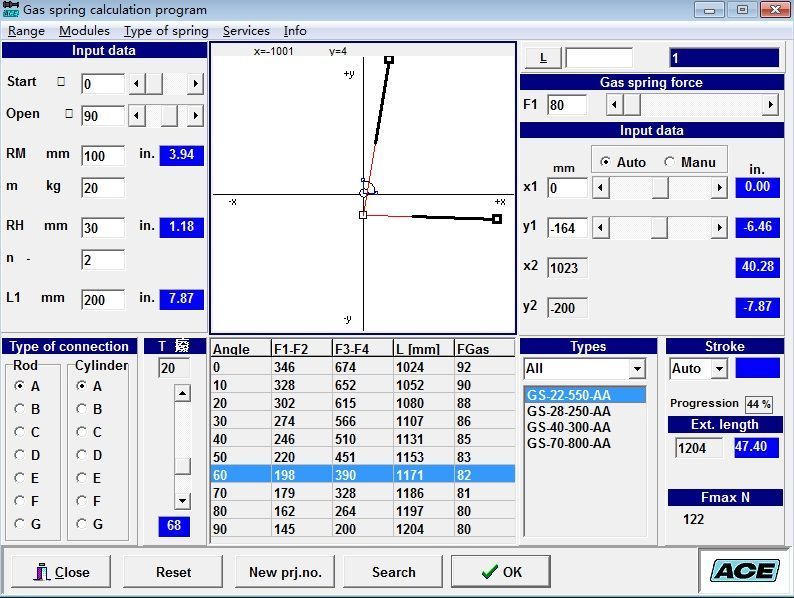Click the RH mm input field
794x598 pixels.
(103, 227)
